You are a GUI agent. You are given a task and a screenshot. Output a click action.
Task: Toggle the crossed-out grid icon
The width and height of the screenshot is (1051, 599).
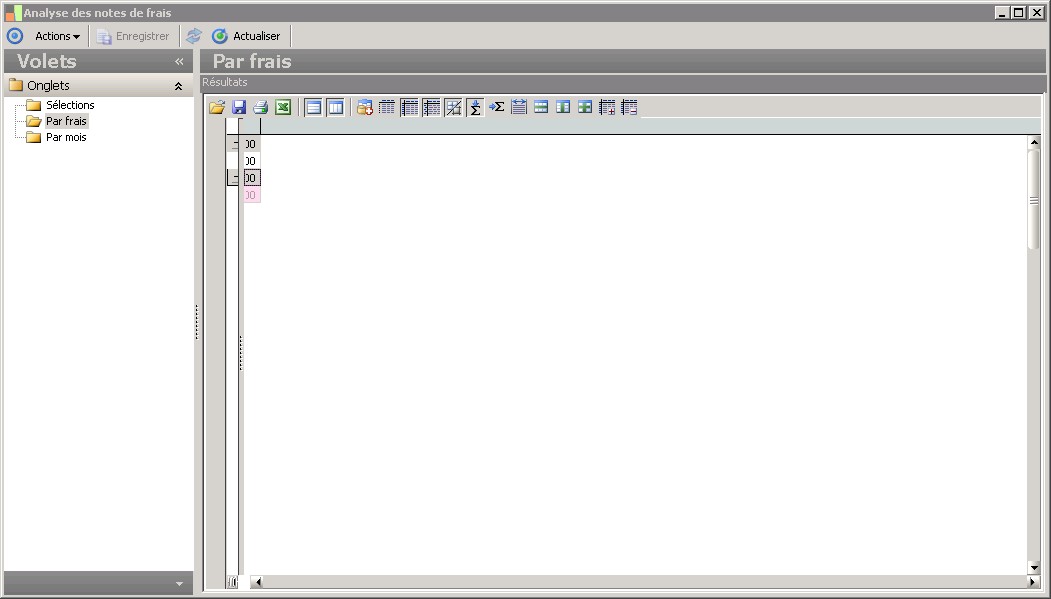[453, 107]
